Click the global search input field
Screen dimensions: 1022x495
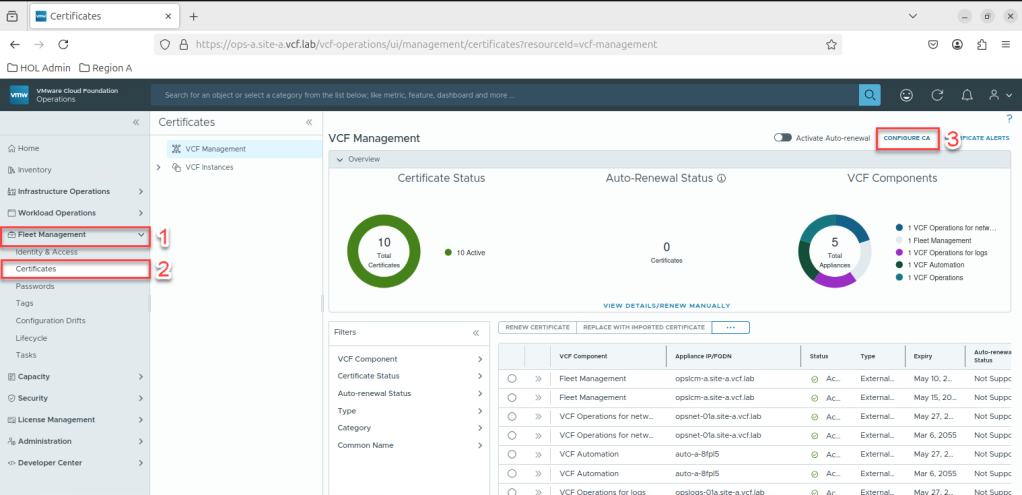click(x=504, y=95)
